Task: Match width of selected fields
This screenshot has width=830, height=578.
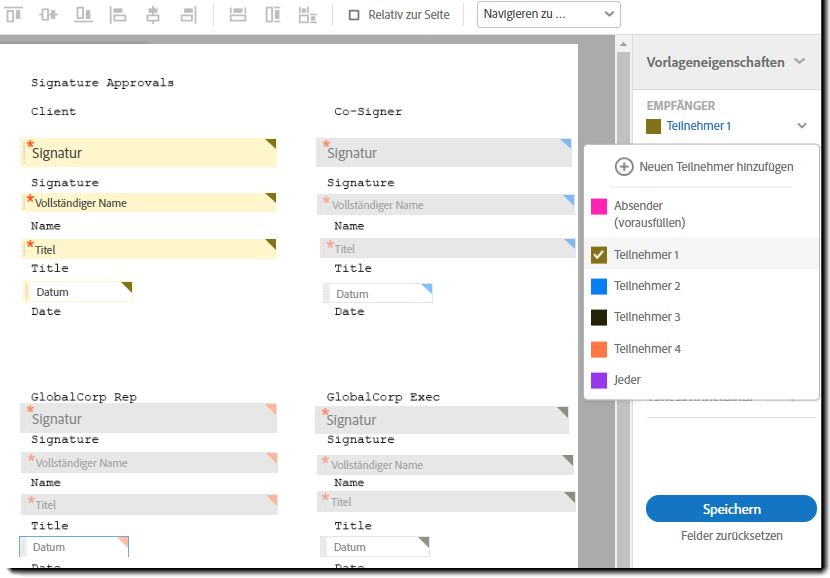Action: [238, 14]
